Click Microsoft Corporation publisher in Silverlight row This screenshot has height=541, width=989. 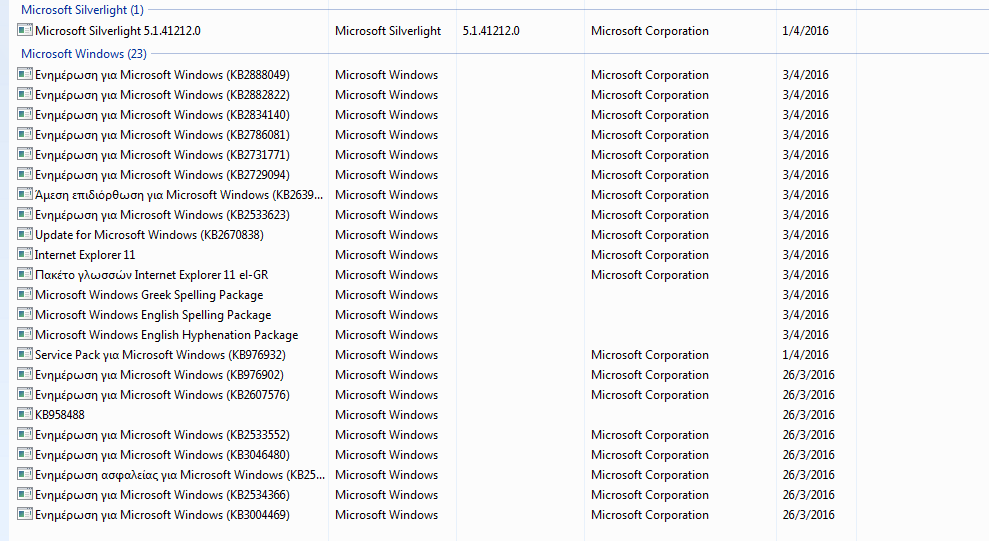tap(650, 32)
